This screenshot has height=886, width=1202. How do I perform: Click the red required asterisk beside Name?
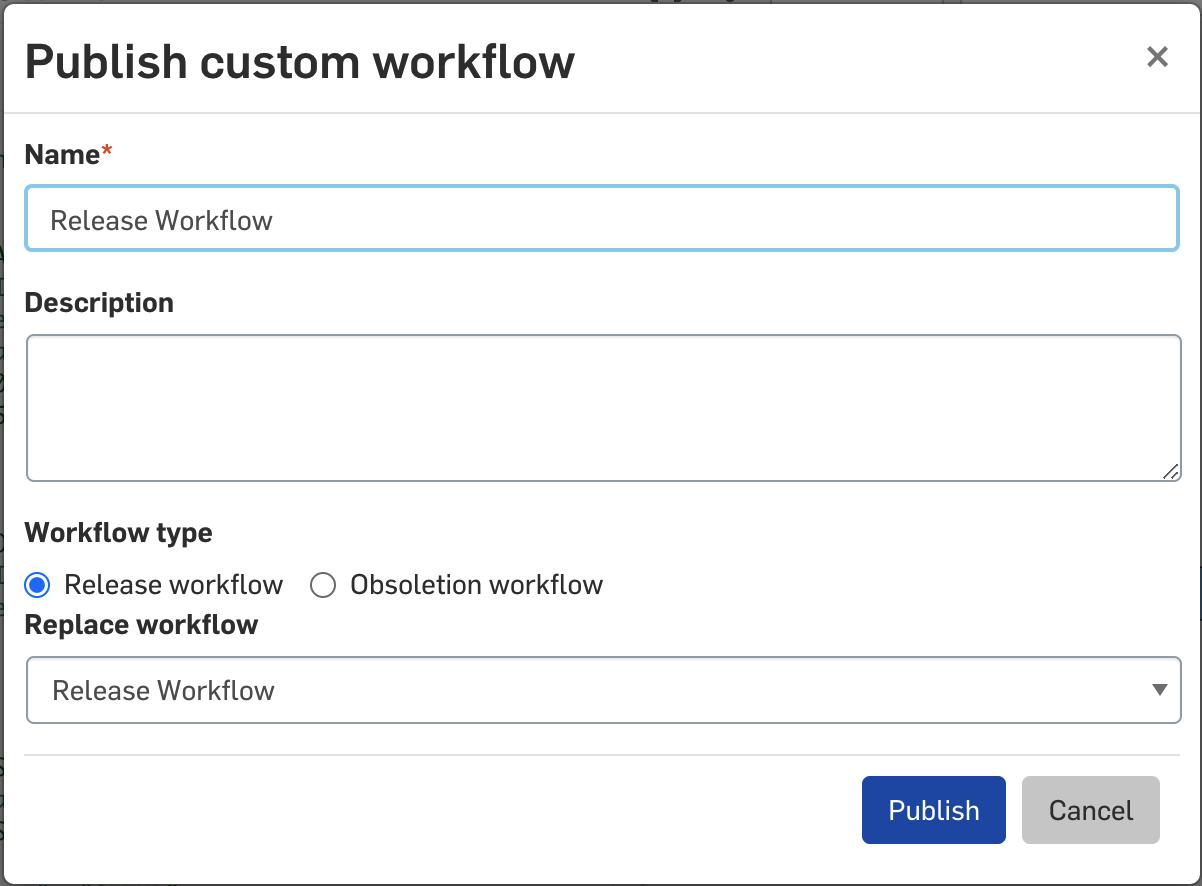tap(107, 152)
